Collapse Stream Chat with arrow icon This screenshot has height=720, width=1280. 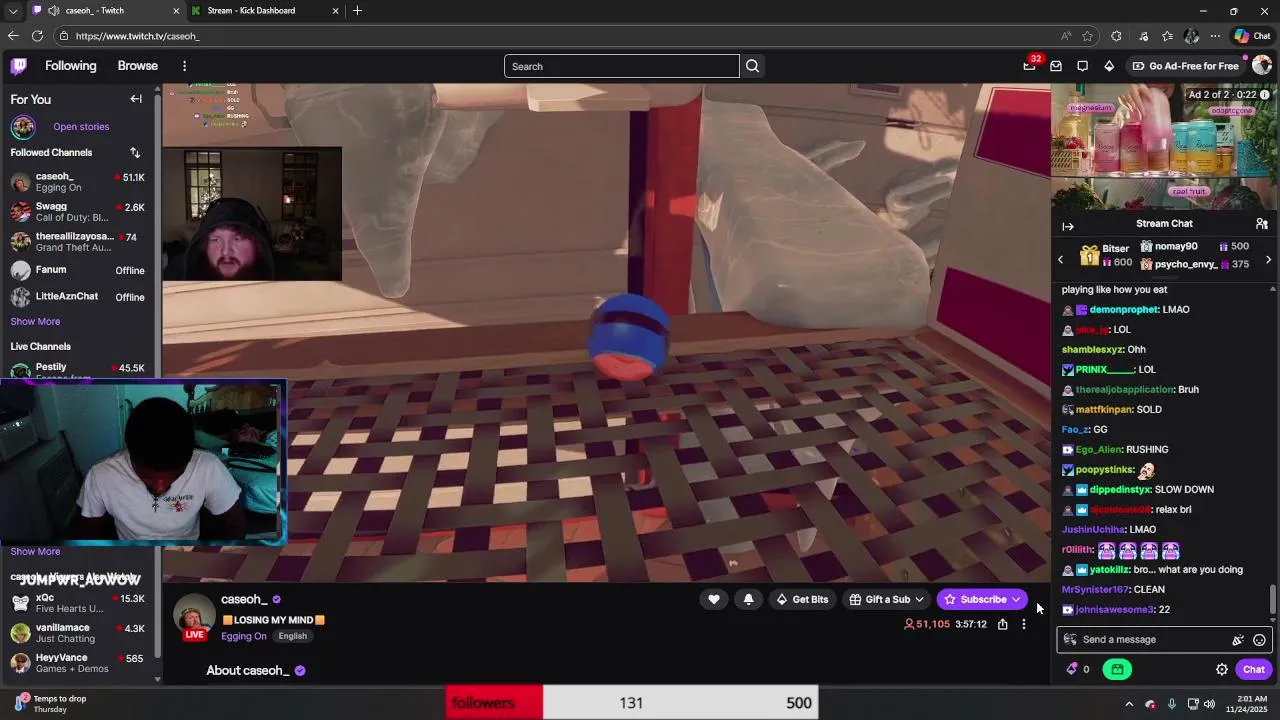1068,226
